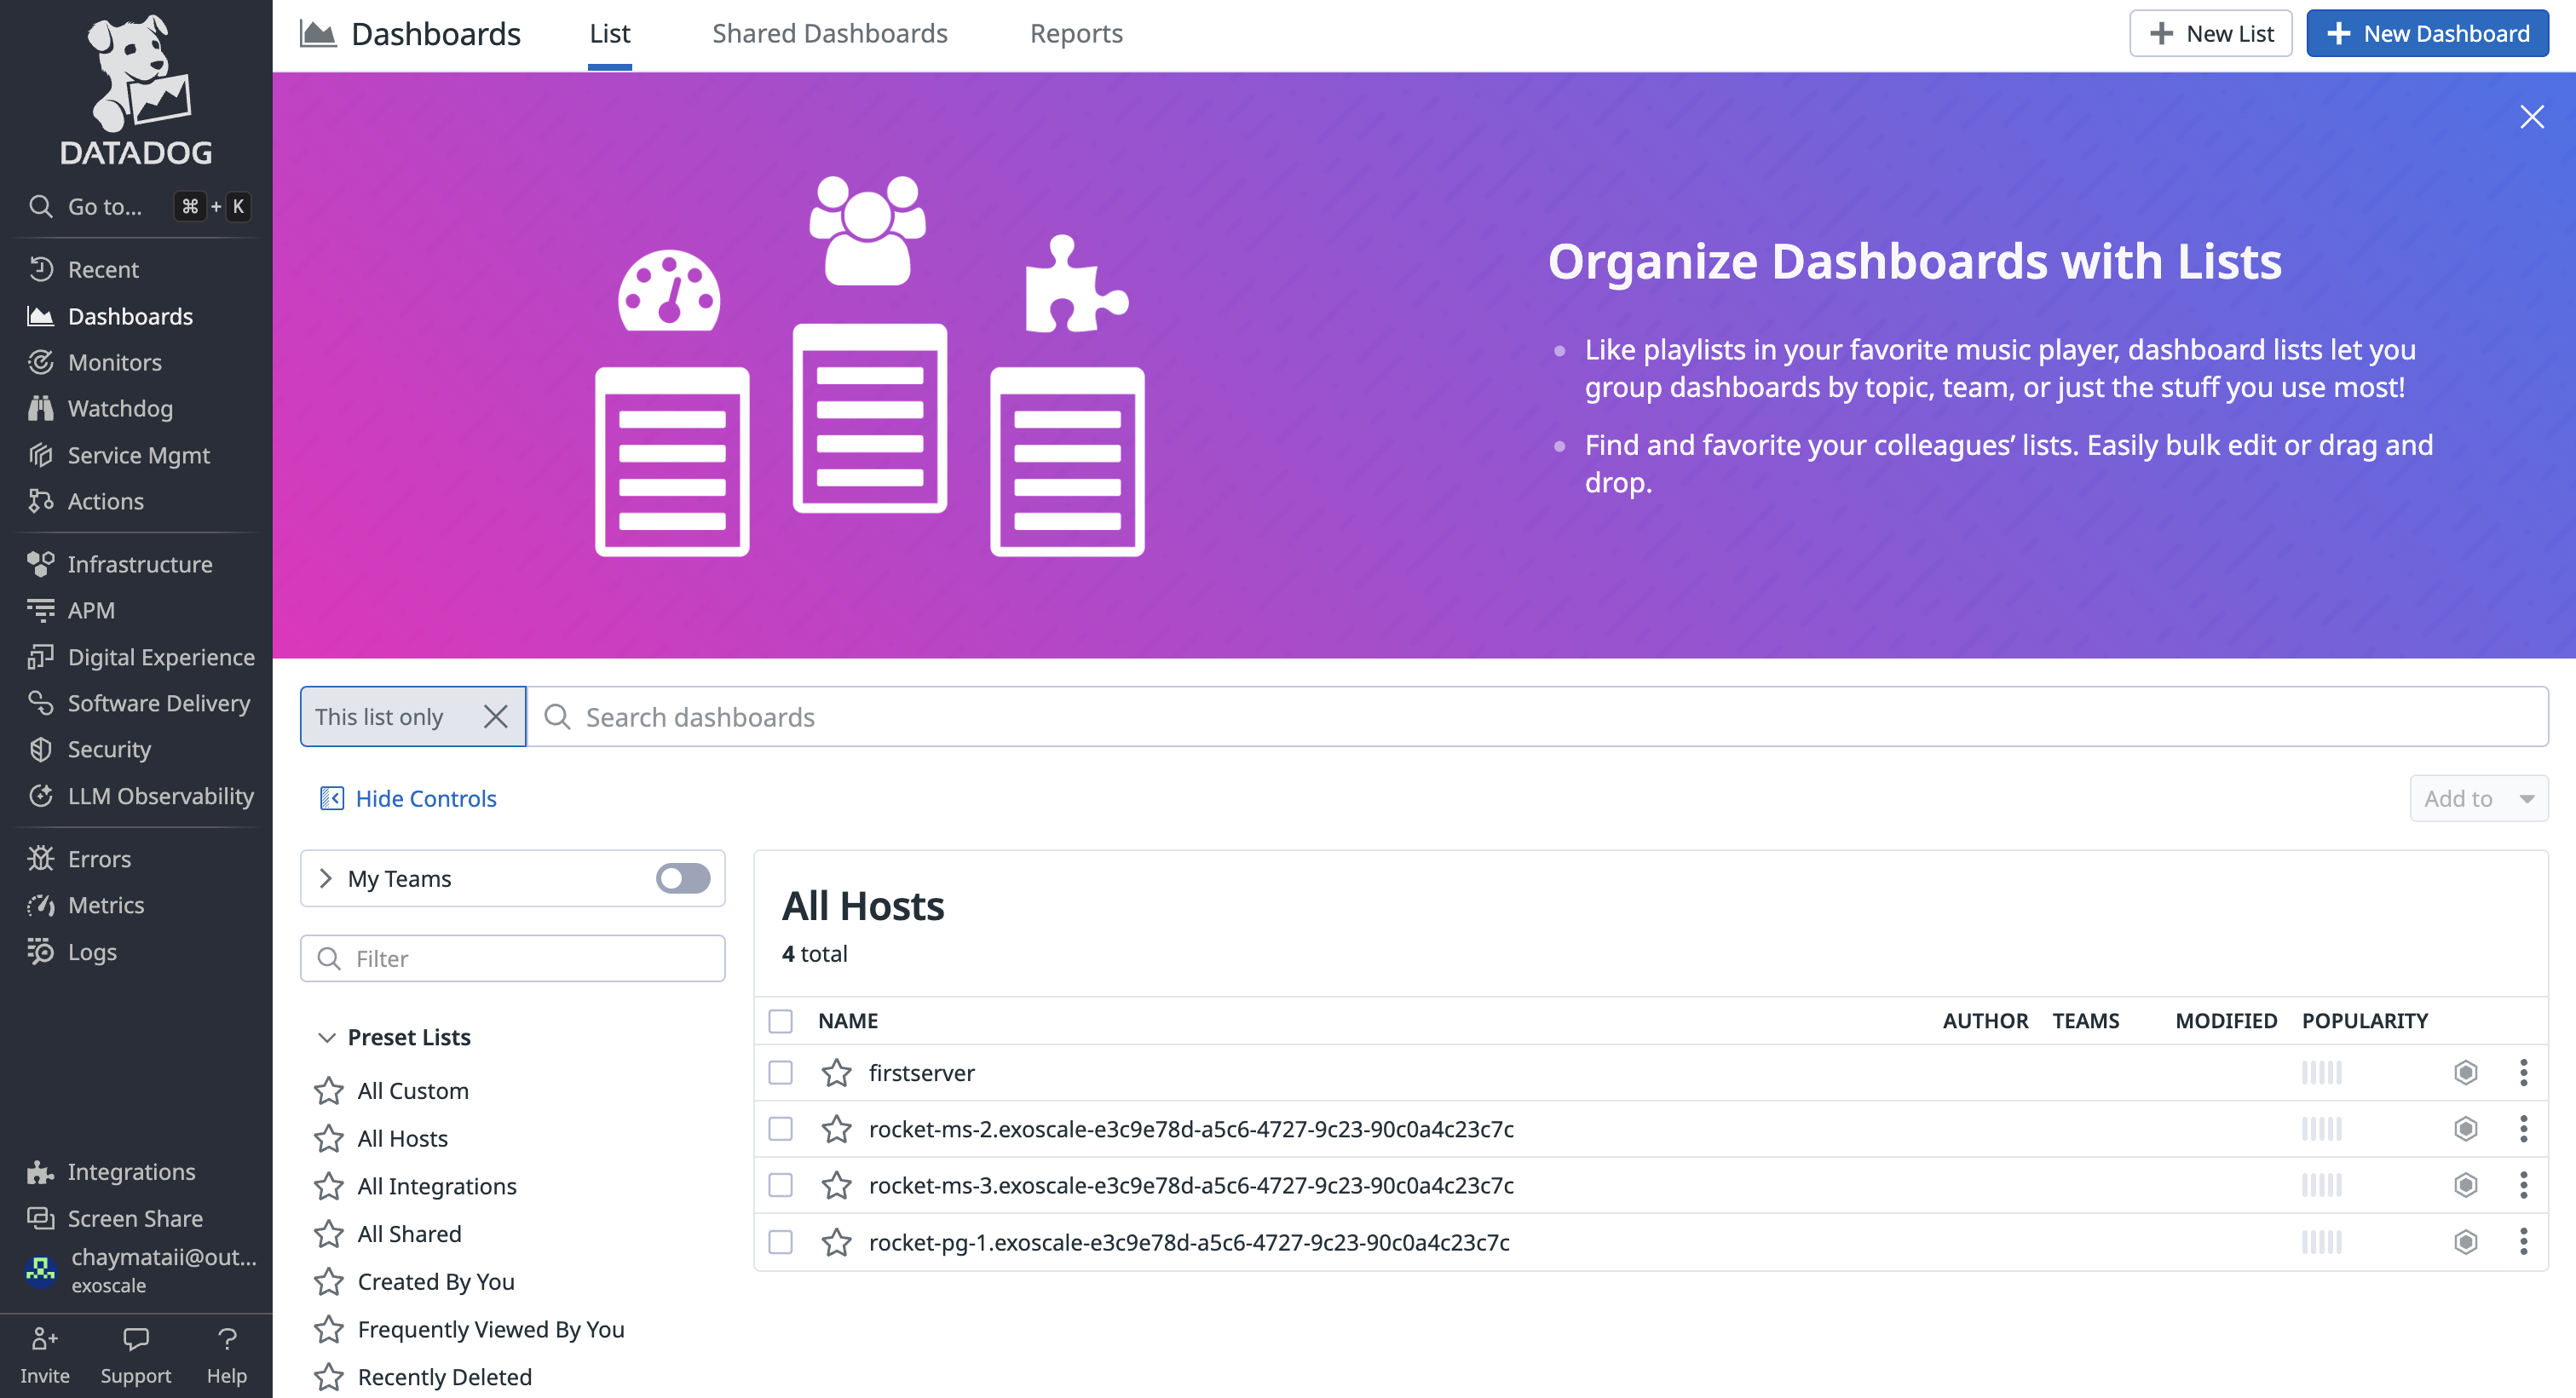Collapse the Preset Lists section
The image size is (2576, 1398).
pyautogui.click(x=326, y=1037)
